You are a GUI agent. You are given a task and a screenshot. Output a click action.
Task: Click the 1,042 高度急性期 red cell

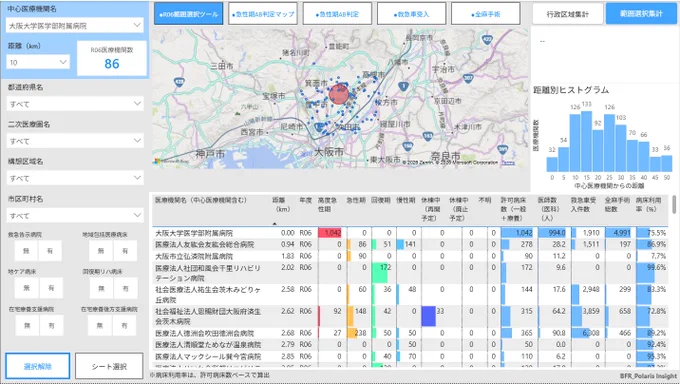330,233
